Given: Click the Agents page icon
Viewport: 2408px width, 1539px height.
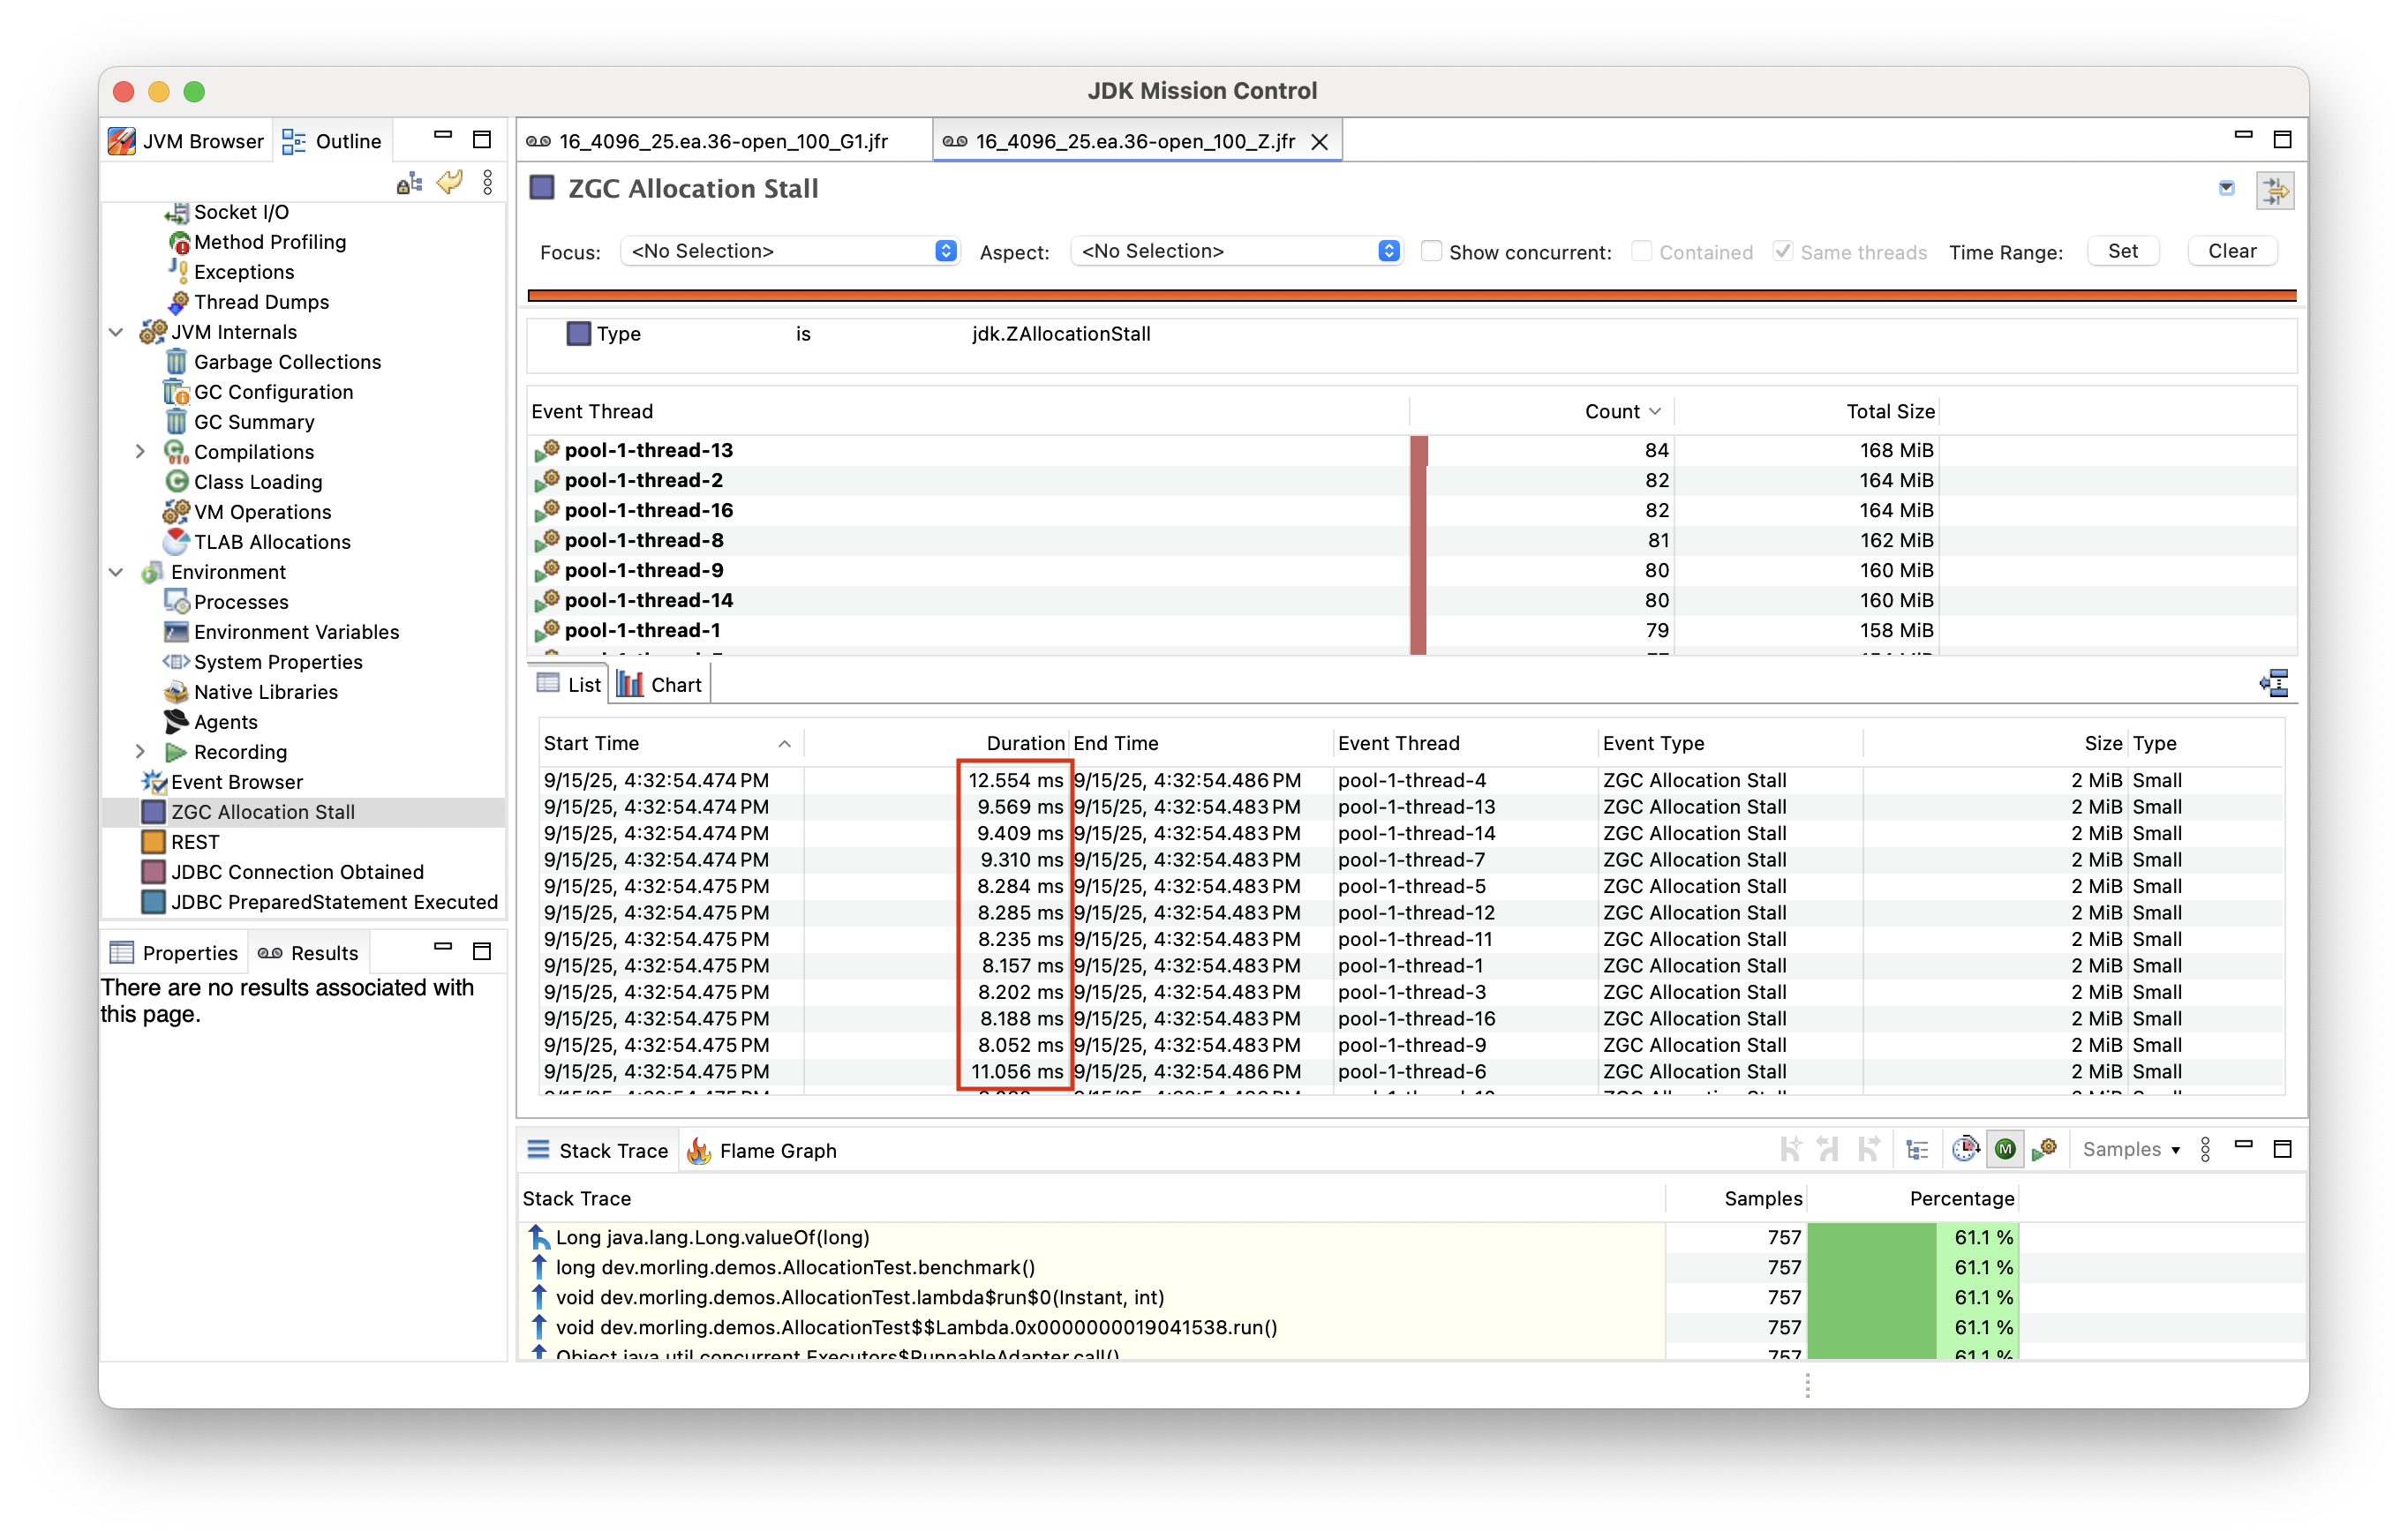Looking at the screenshot, I should [x=176, y=722].
